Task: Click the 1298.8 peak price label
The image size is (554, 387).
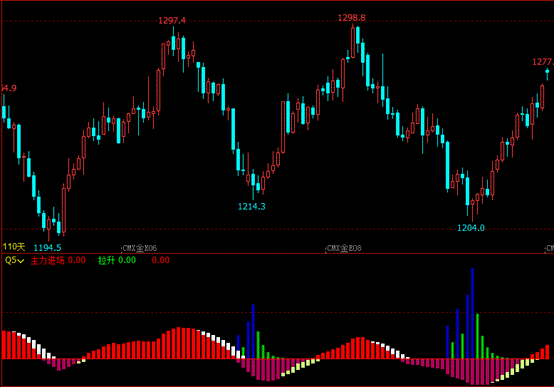Action: 352,18
